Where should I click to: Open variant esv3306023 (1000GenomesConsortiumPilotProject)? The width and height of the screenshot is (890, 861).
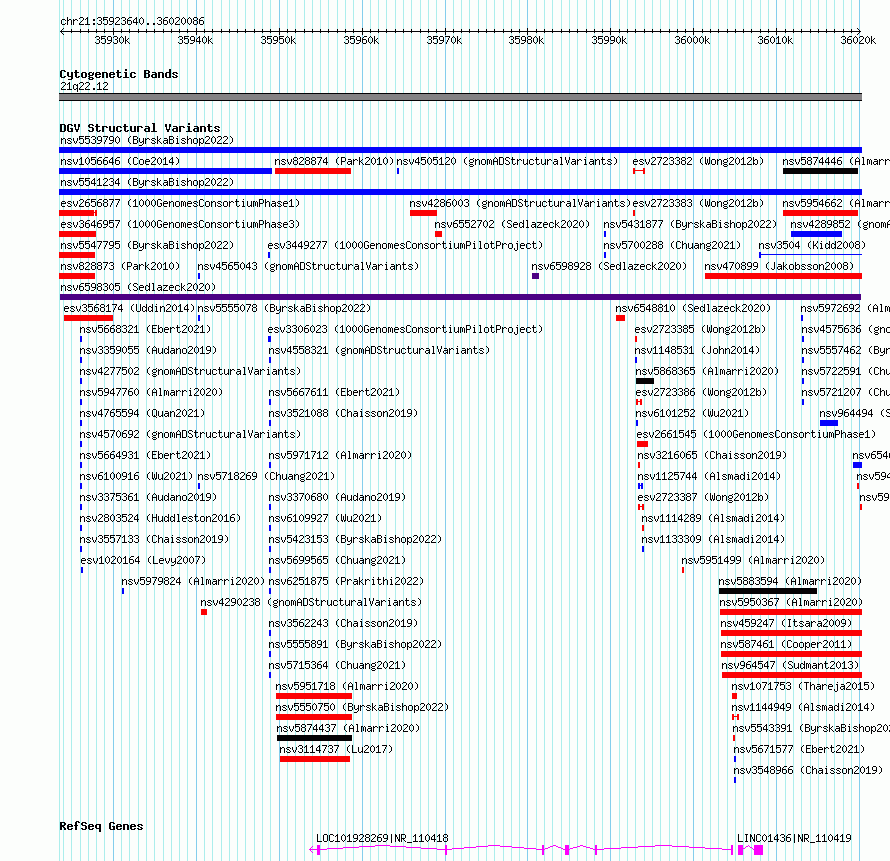405,329
